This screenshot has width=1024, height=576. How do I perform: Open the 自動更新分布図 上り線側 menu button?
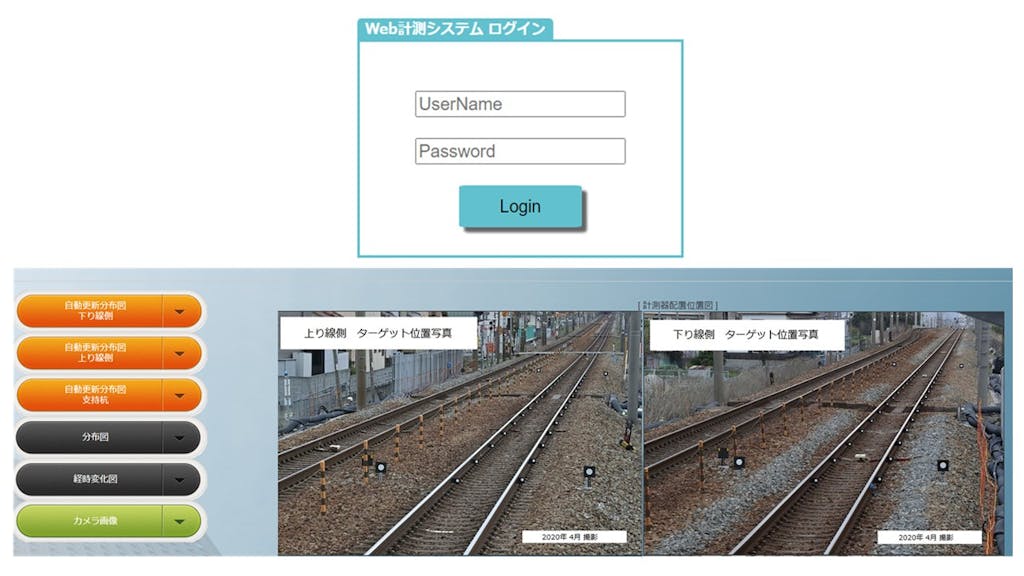(x=91, y=353)
